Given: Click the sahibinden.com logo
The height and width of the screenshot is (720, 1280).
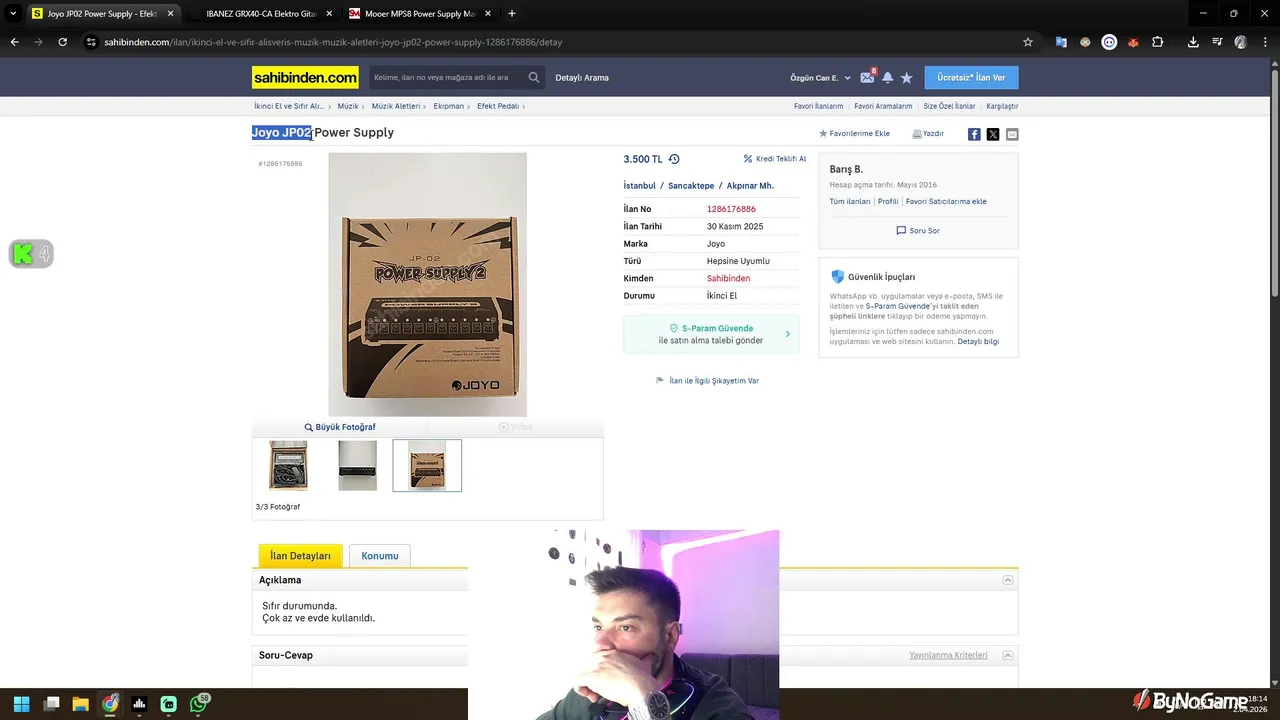Looking at the screenshot, I should 305,77.
